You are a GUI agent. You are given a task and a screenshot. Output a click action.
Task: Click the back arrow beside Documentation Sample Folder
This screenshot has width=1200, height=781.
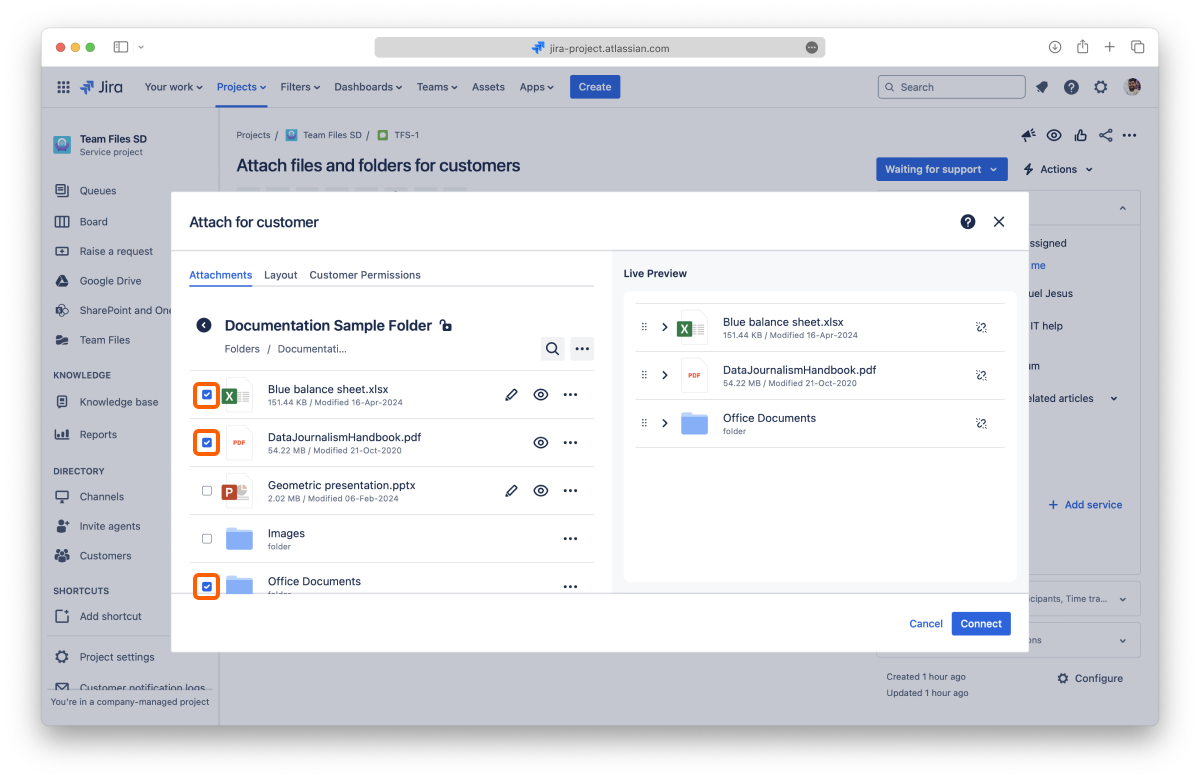pyautogui.click(x=204, y=325)
